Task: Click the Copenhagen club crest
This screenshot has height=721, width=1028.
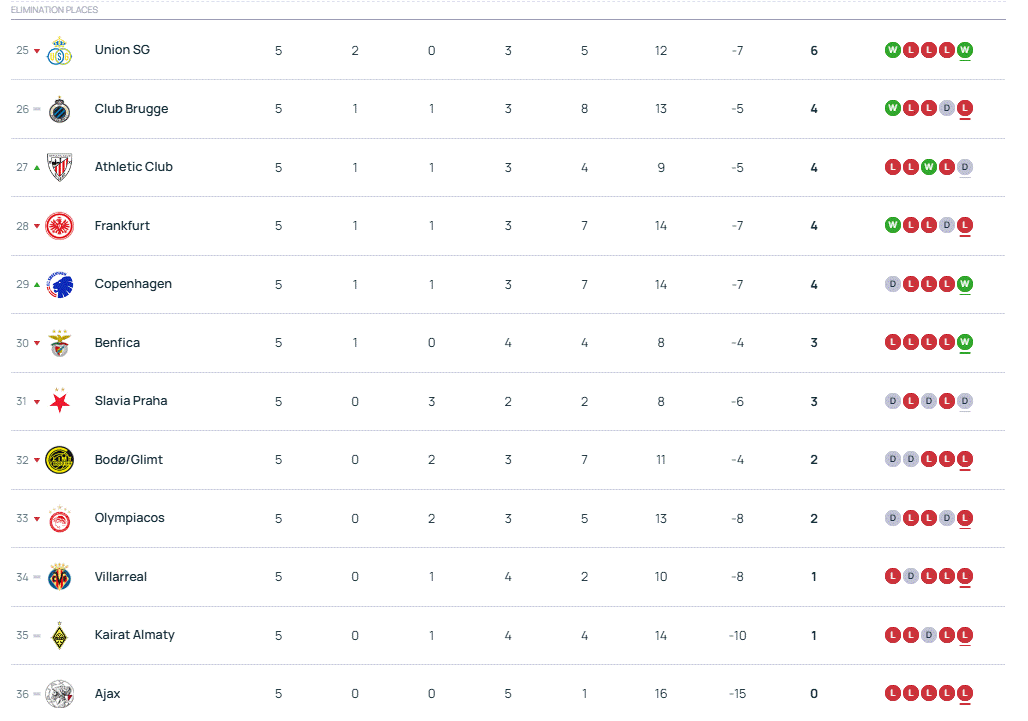Action: 60,285
